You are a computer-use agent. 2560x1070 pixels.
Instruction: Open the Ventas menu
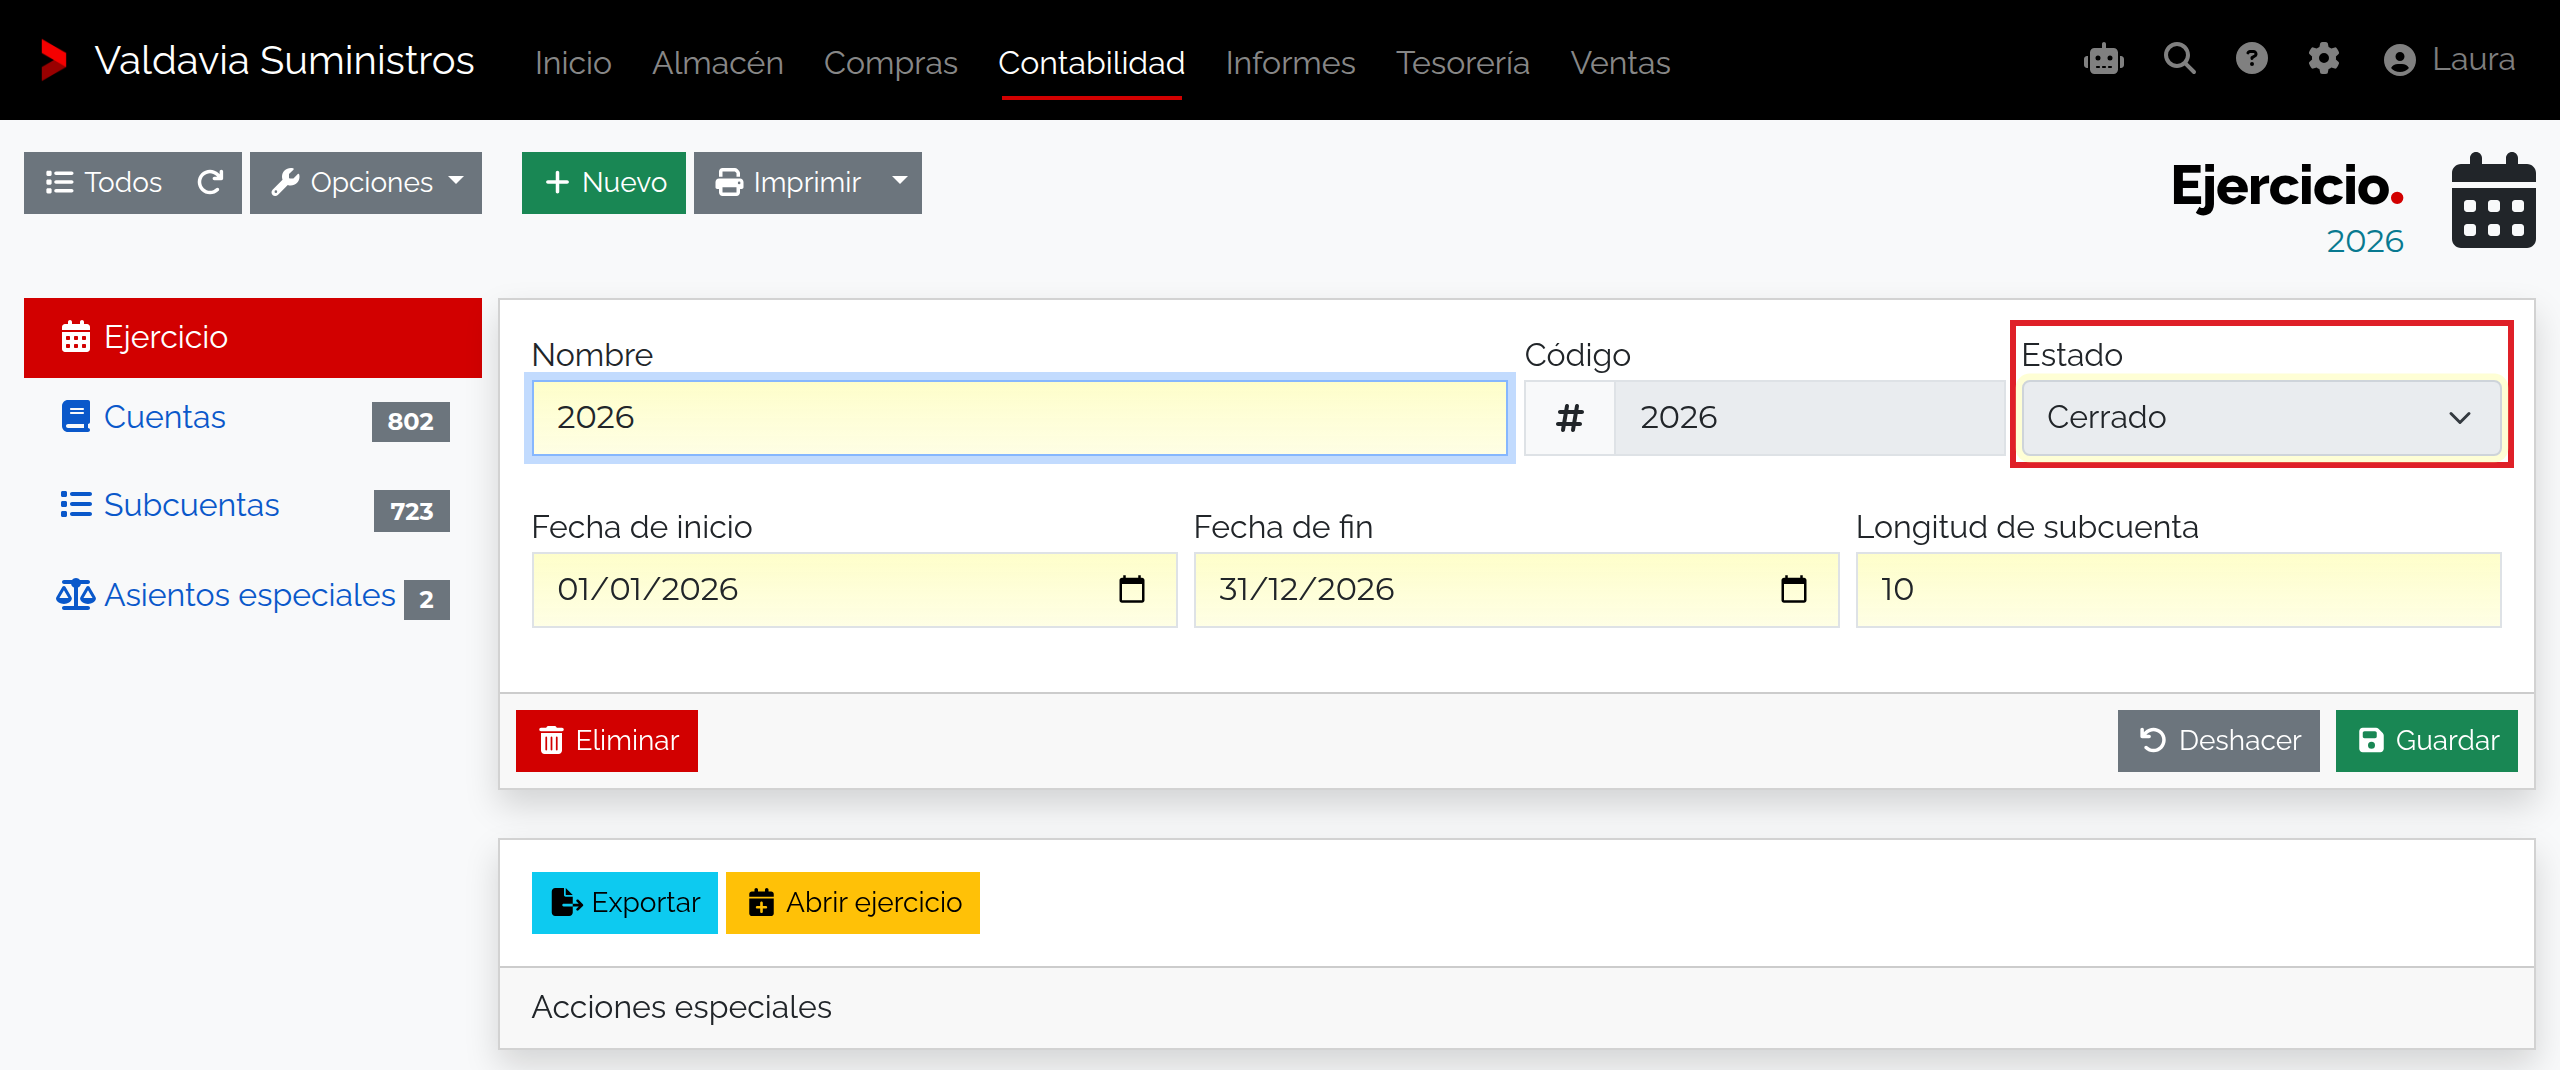[x=1620, y=63]
